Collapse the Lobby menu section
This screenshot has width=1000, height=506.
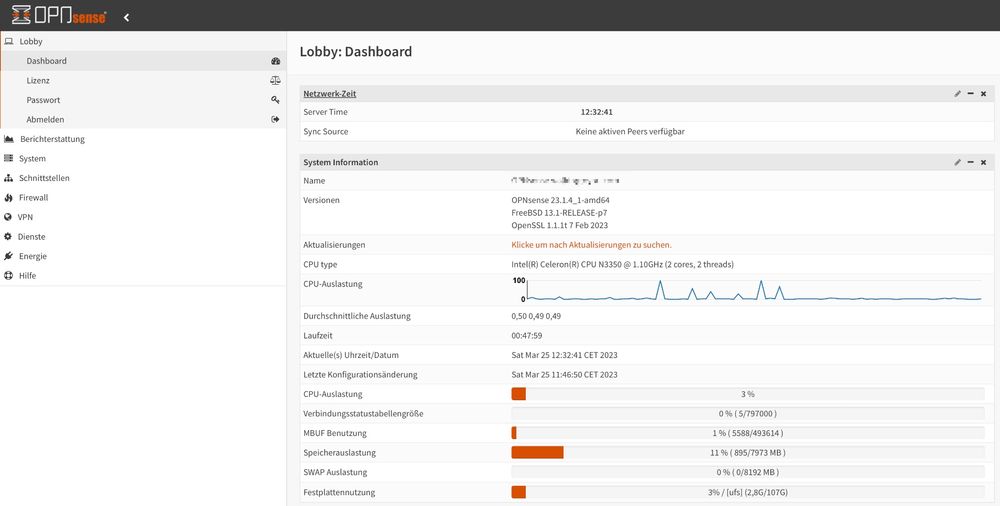coord(143,41)
